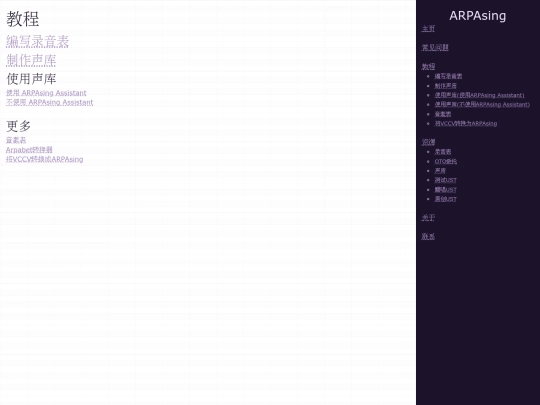540x405 pixels.
Task: Select 资源 in the sidebar menu
Action: click(x=428, y=142)
